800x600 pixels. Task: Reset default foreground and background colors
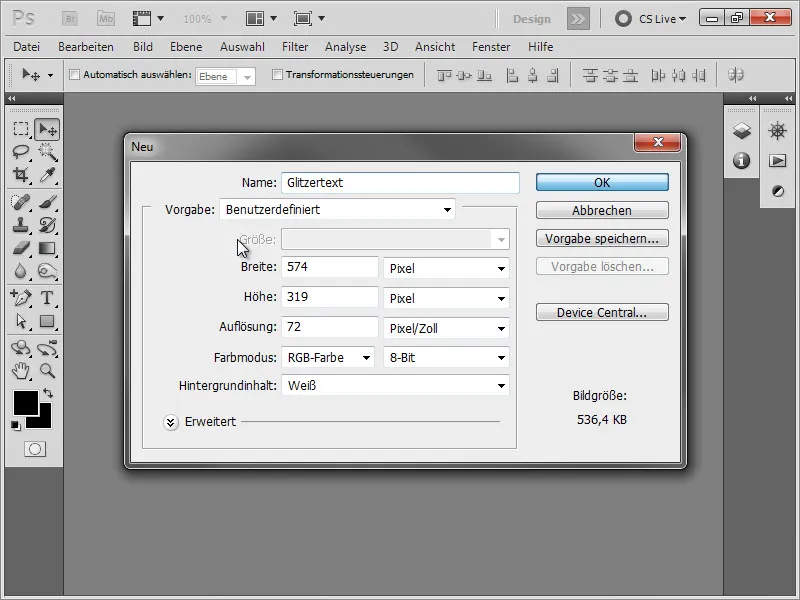pos(15,426)
